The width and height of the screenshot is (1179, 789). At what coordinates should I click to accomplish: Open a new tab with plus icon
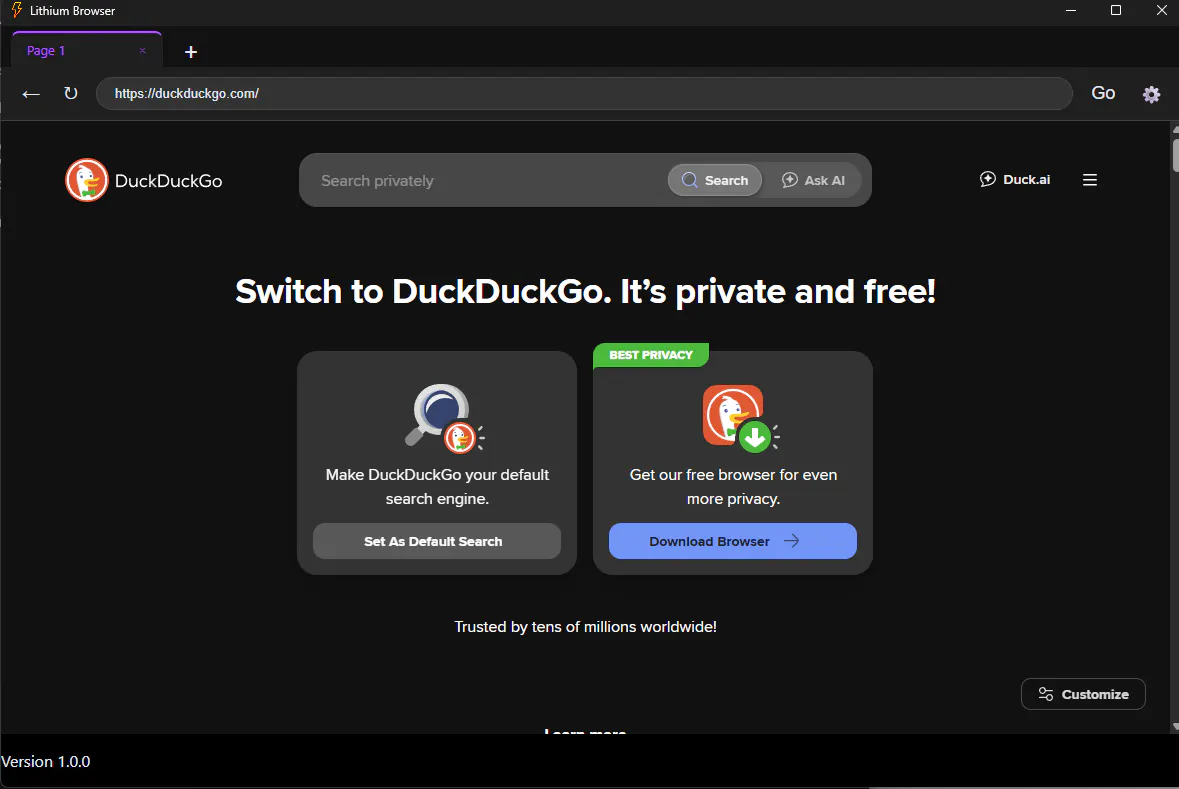[191, 52]
